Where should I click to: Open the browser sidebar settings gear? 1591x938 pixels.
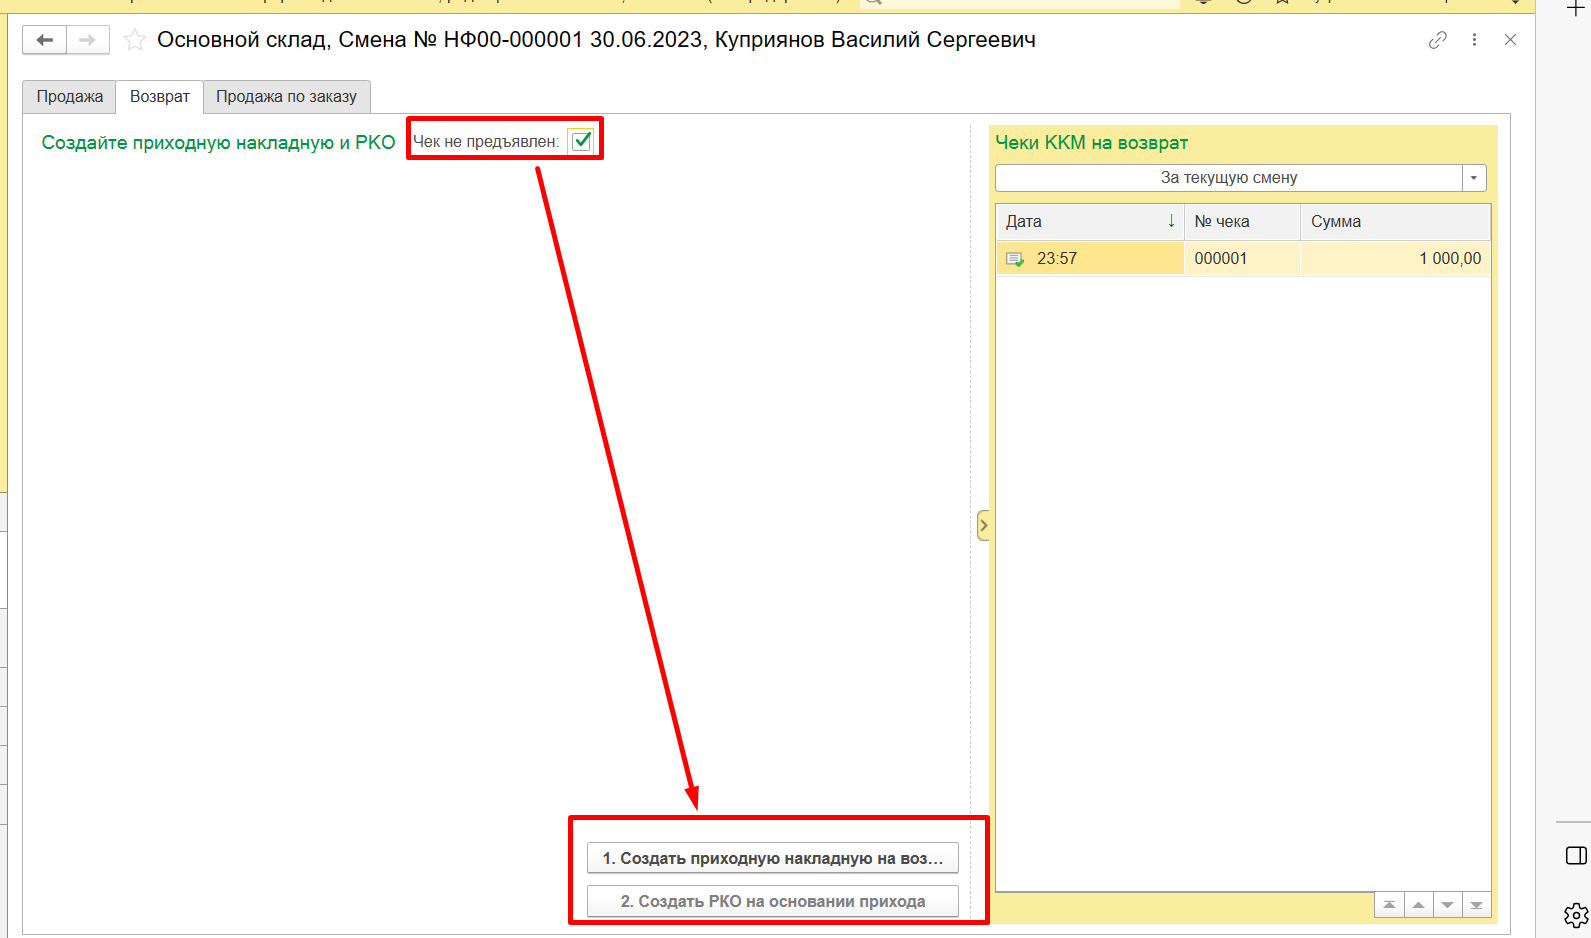(x=1575, y=914)
